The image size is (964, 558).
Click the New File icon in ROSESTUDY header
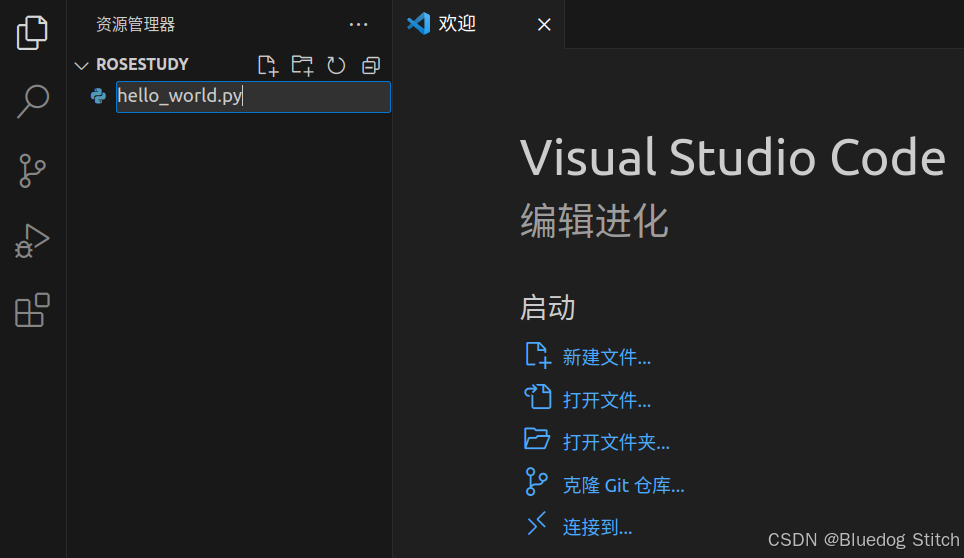tap(268, 65)
